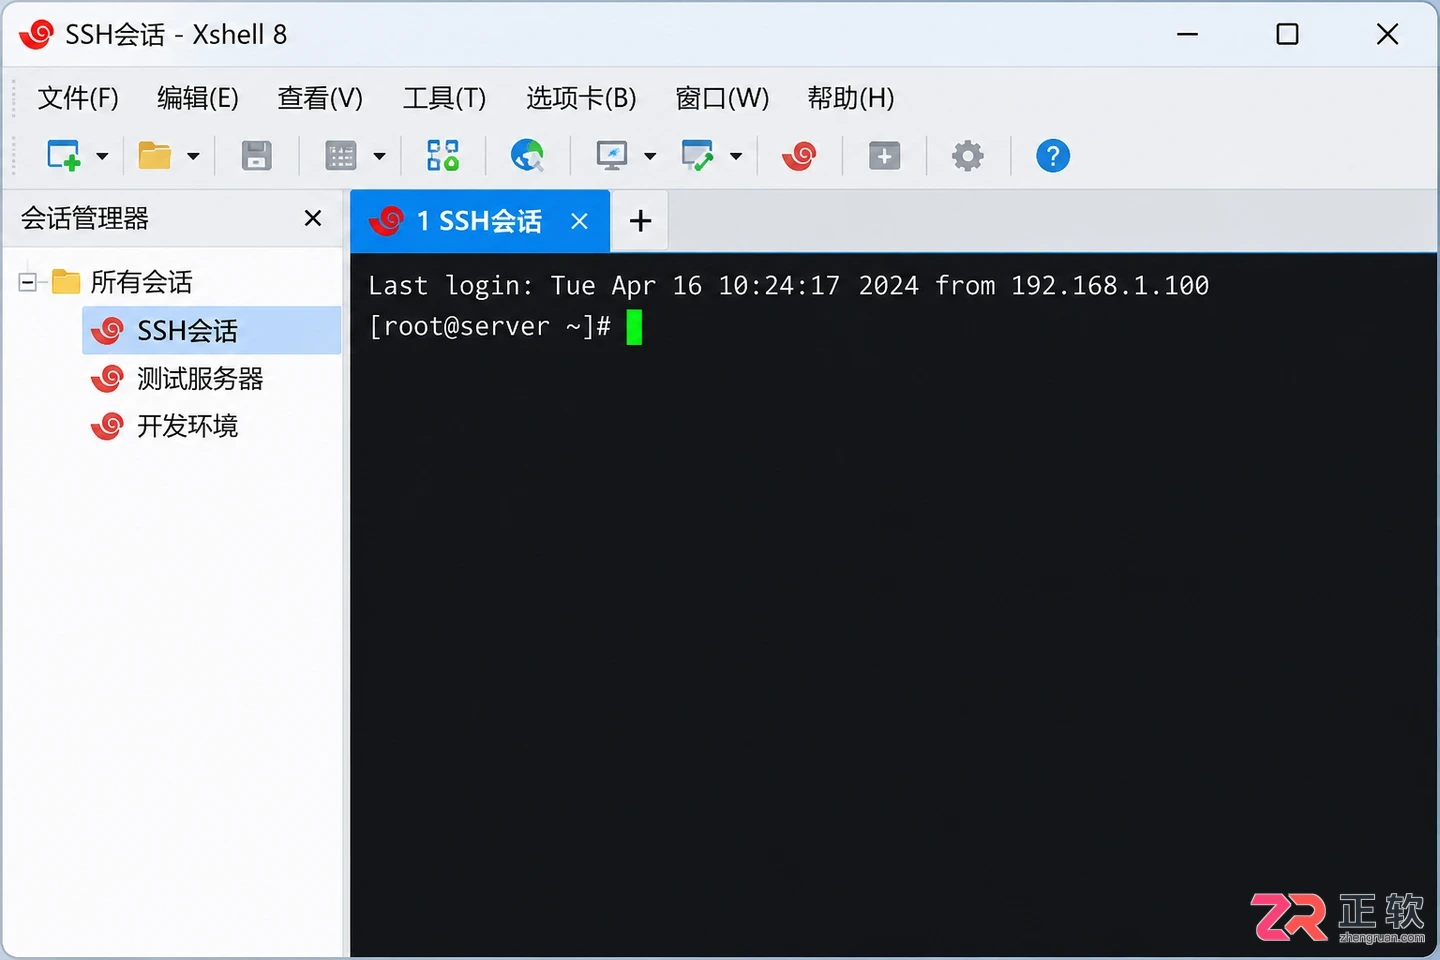The height and width of the screenshot is (960, 1440).
Task: Close the 会话管理器 panel
Action: coord(313,218)
